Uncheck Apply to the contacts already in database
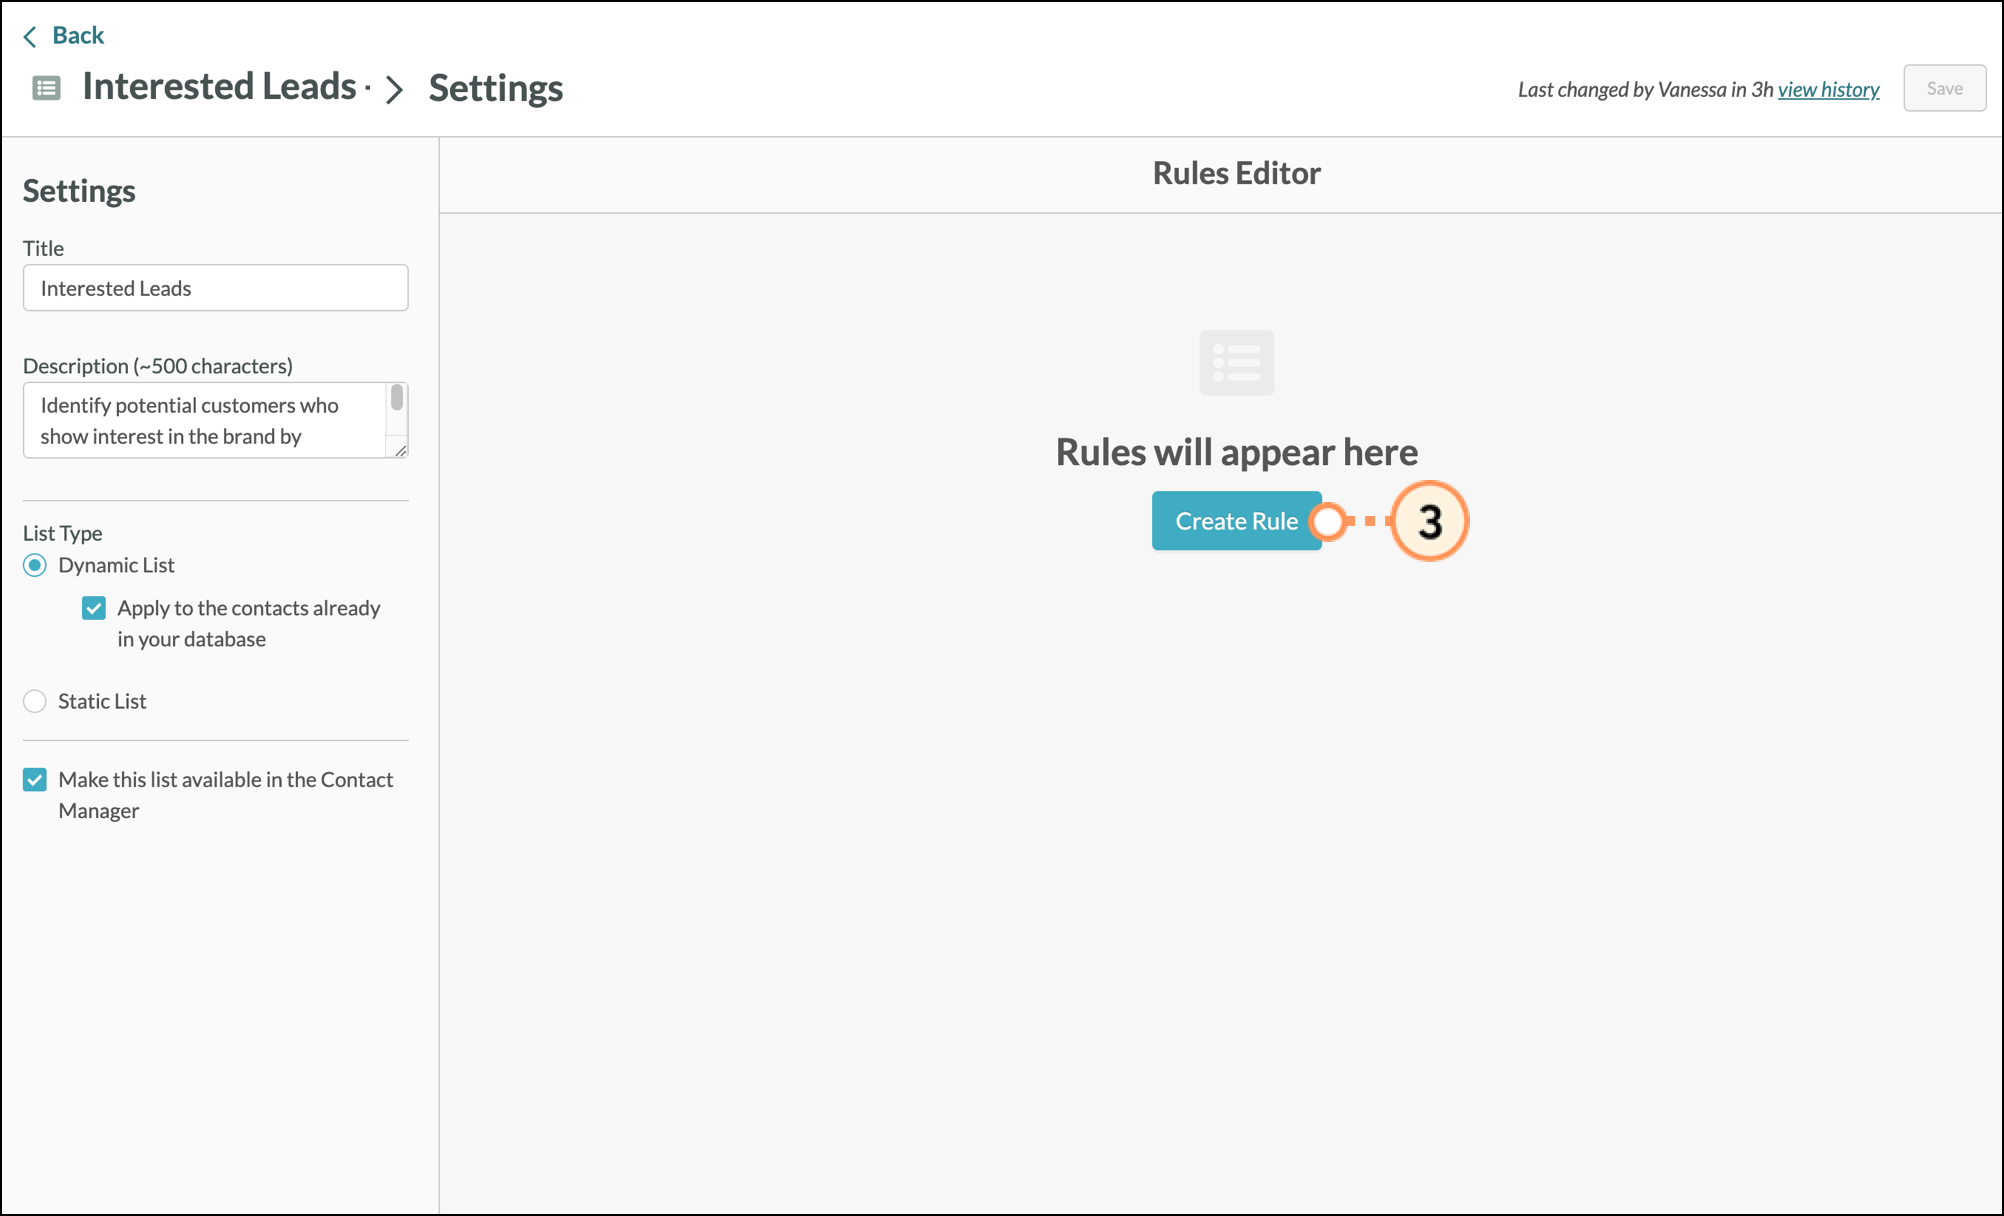The width and height of the screenshot is (2004, 1216). (94, 608)
